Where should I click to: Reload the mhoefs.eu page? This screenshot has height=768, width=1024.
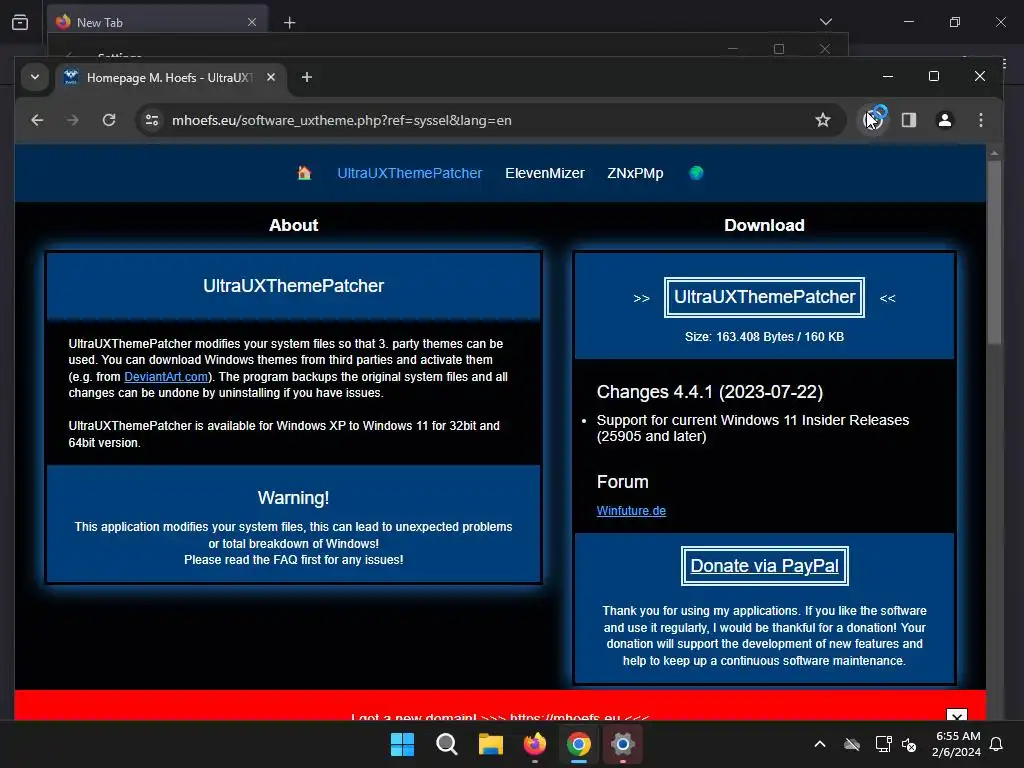click(x=109, y=120)
